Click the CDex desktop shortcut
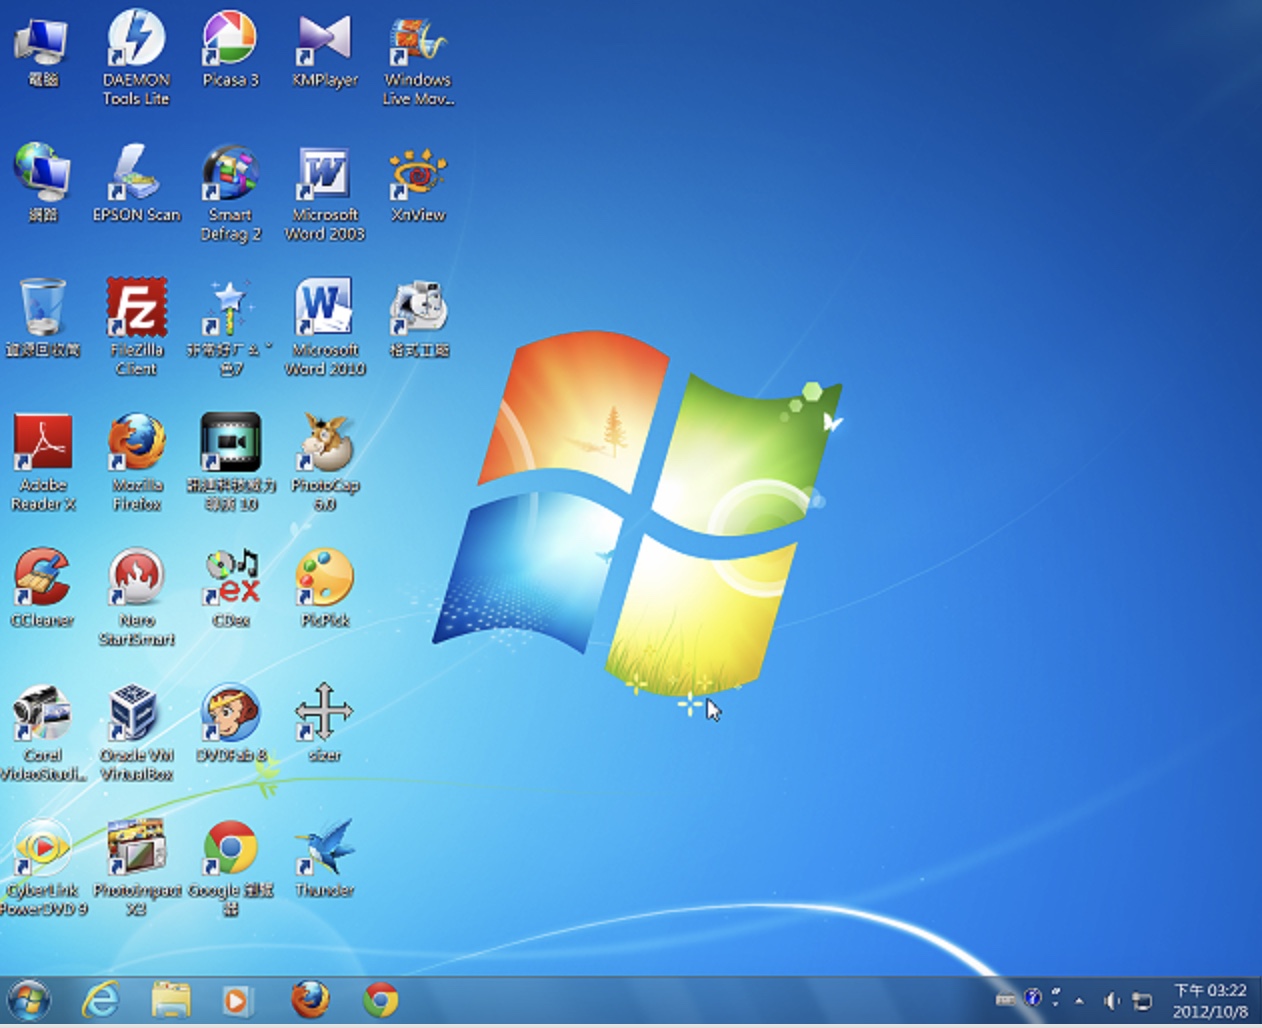The height and width of the screenshot is (1028, 1262). click(231, 589)
